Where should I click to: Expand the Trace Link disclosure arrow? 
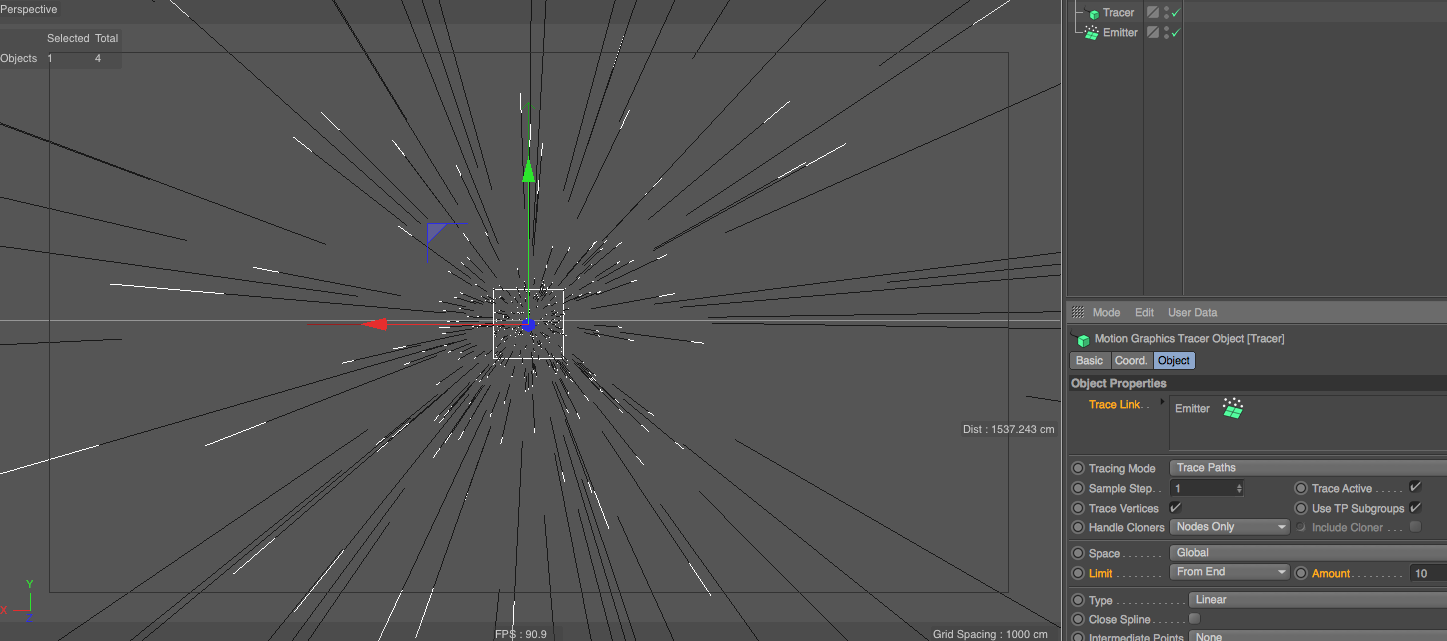1162,401
